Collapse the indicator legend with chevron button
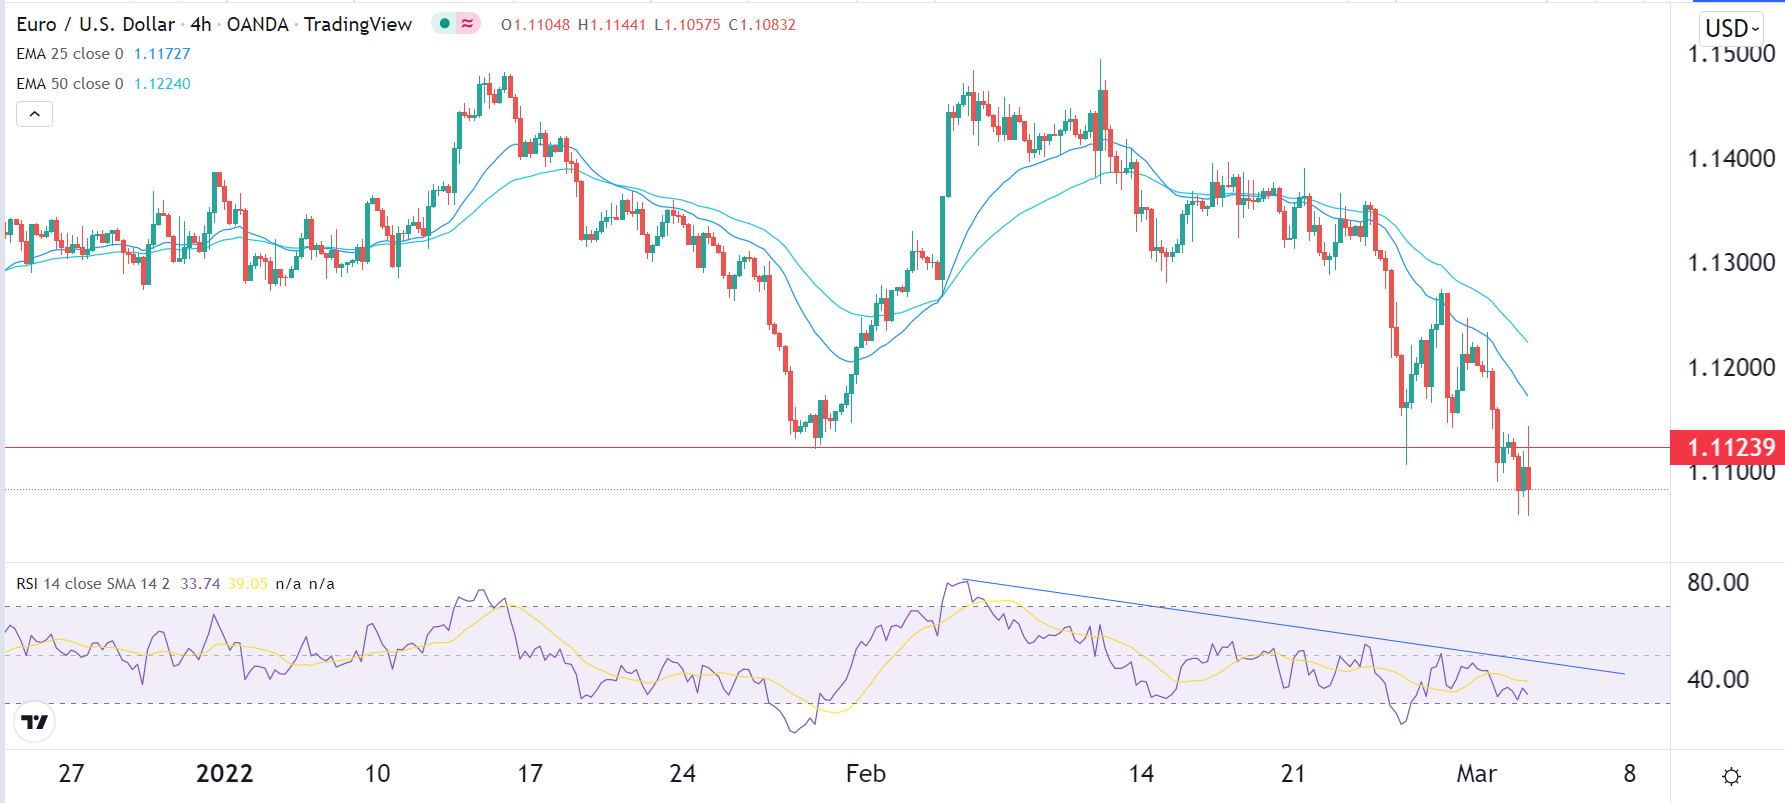The width and height of the screenshot is (1785, 803). point(34,114)
